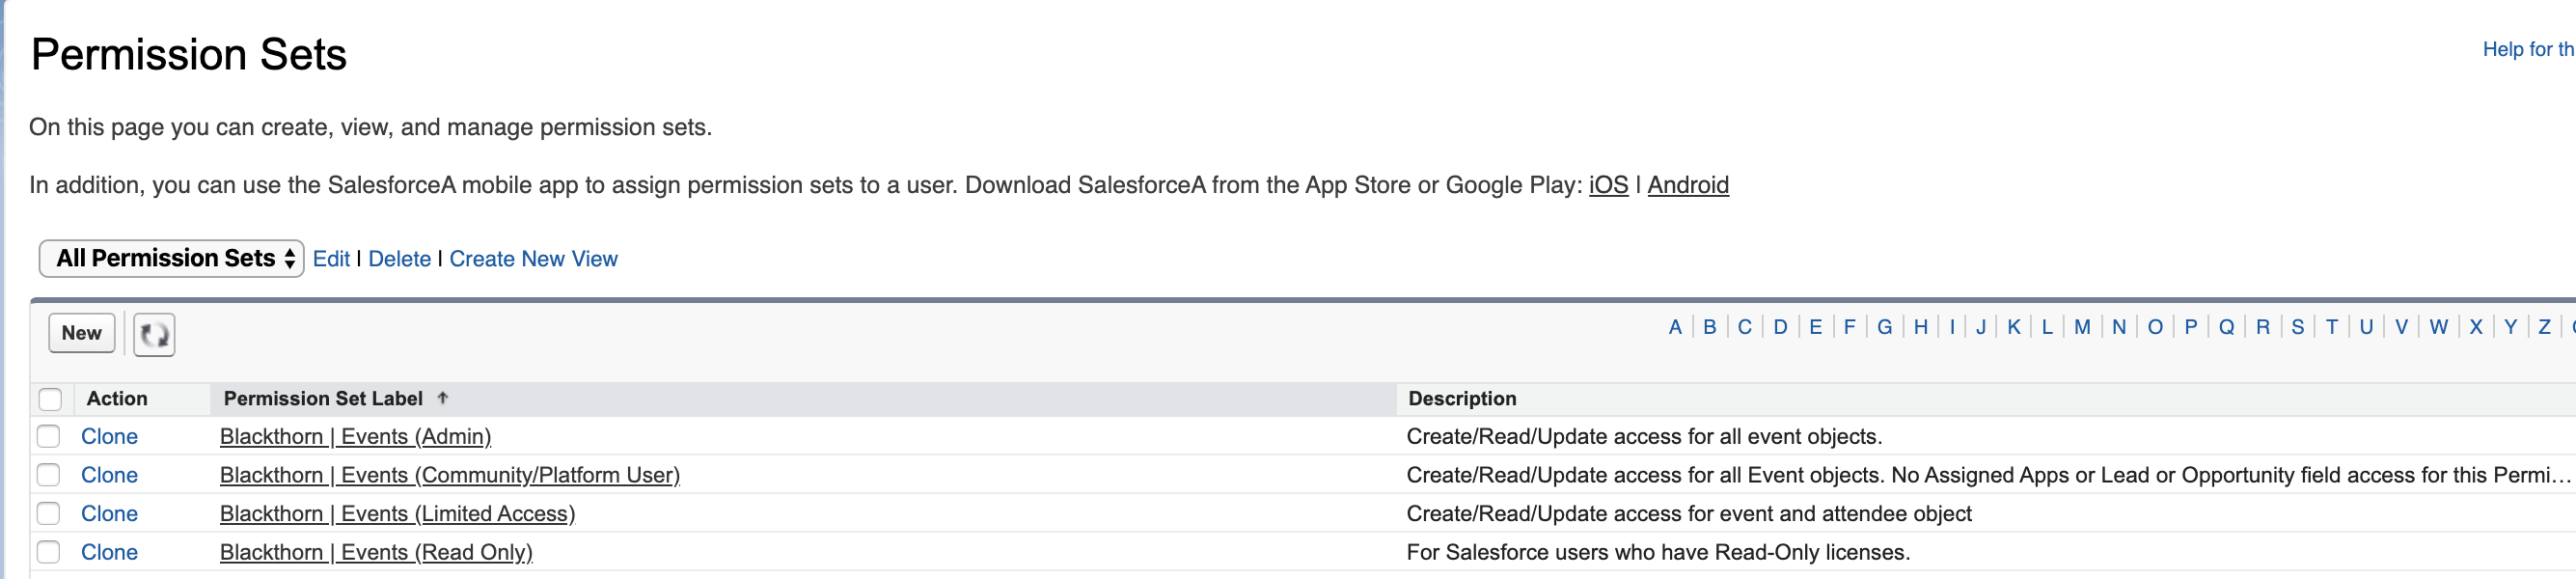
Task: Click Delete view link
Action: click(399, 259)
